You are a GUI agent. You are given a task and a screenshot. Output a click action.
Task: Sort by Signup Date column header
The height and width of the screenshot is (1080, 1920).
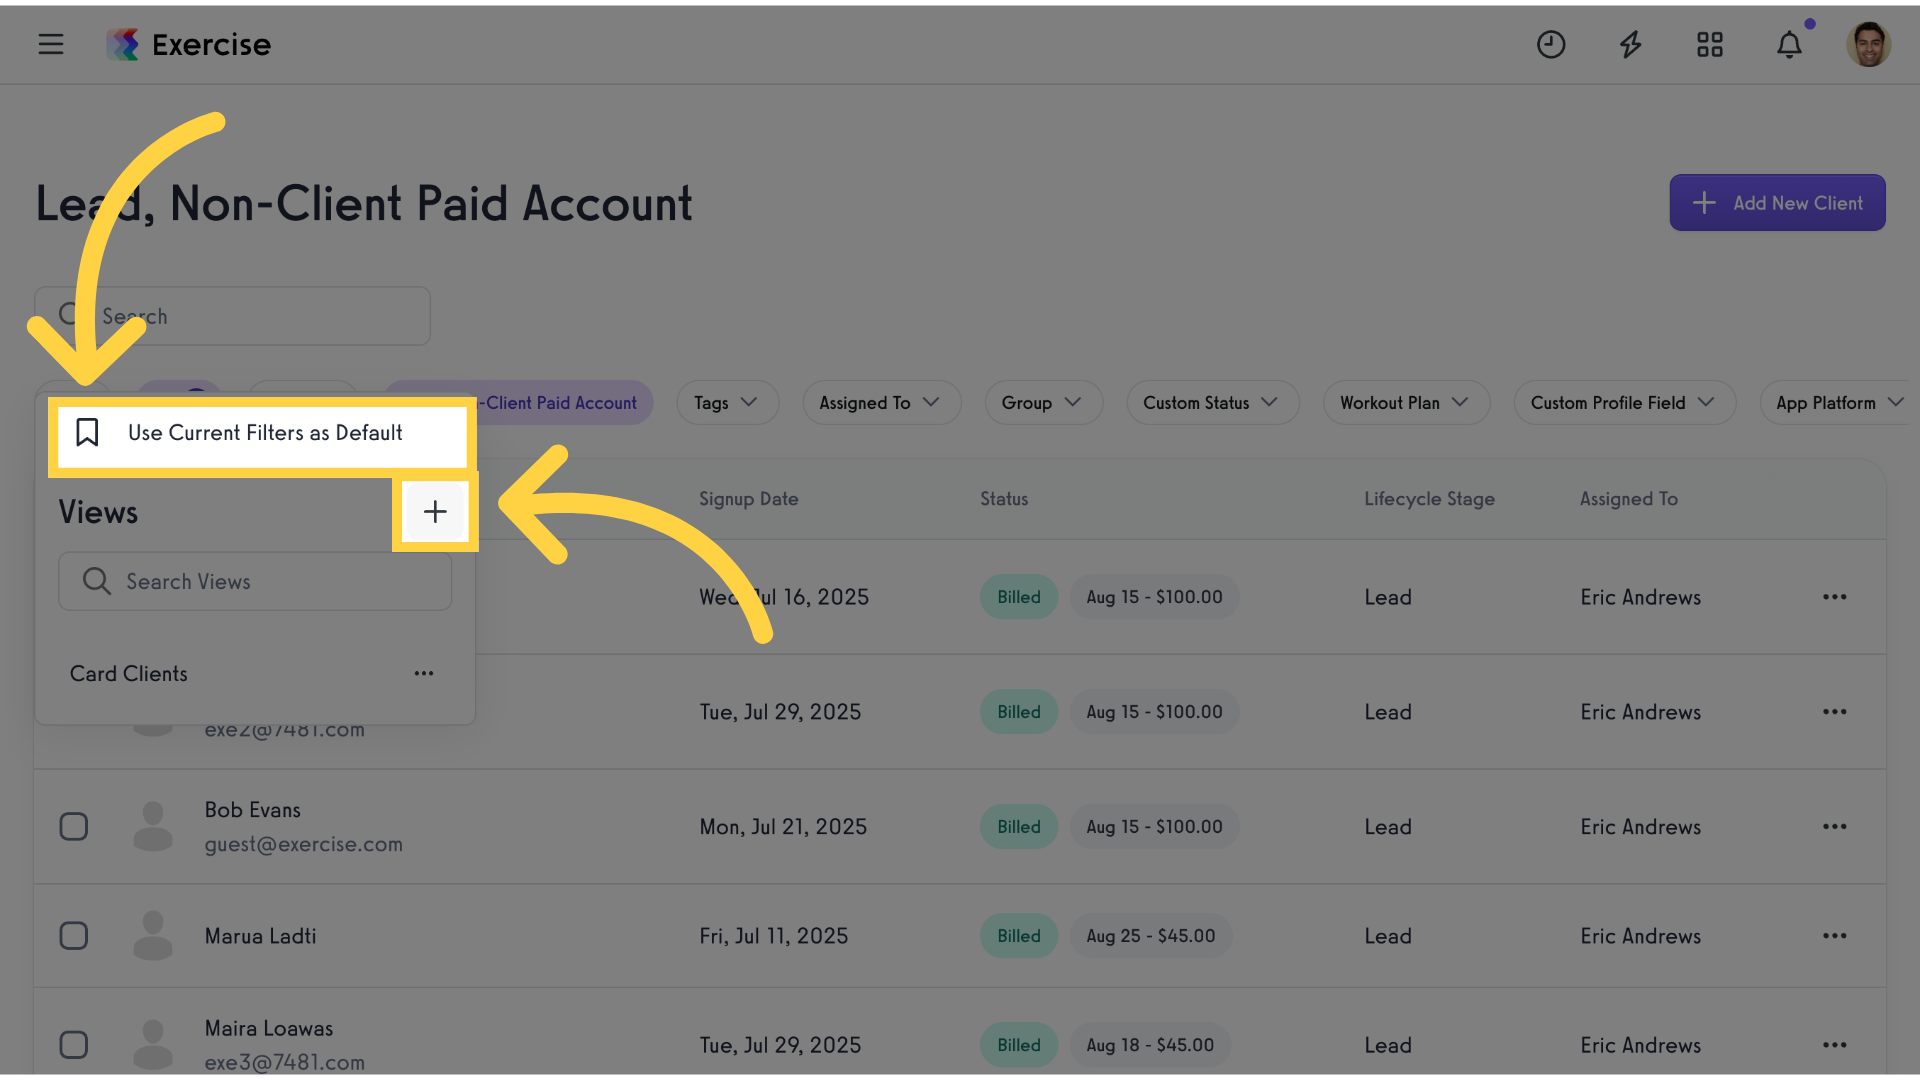[x=748, y=499]
